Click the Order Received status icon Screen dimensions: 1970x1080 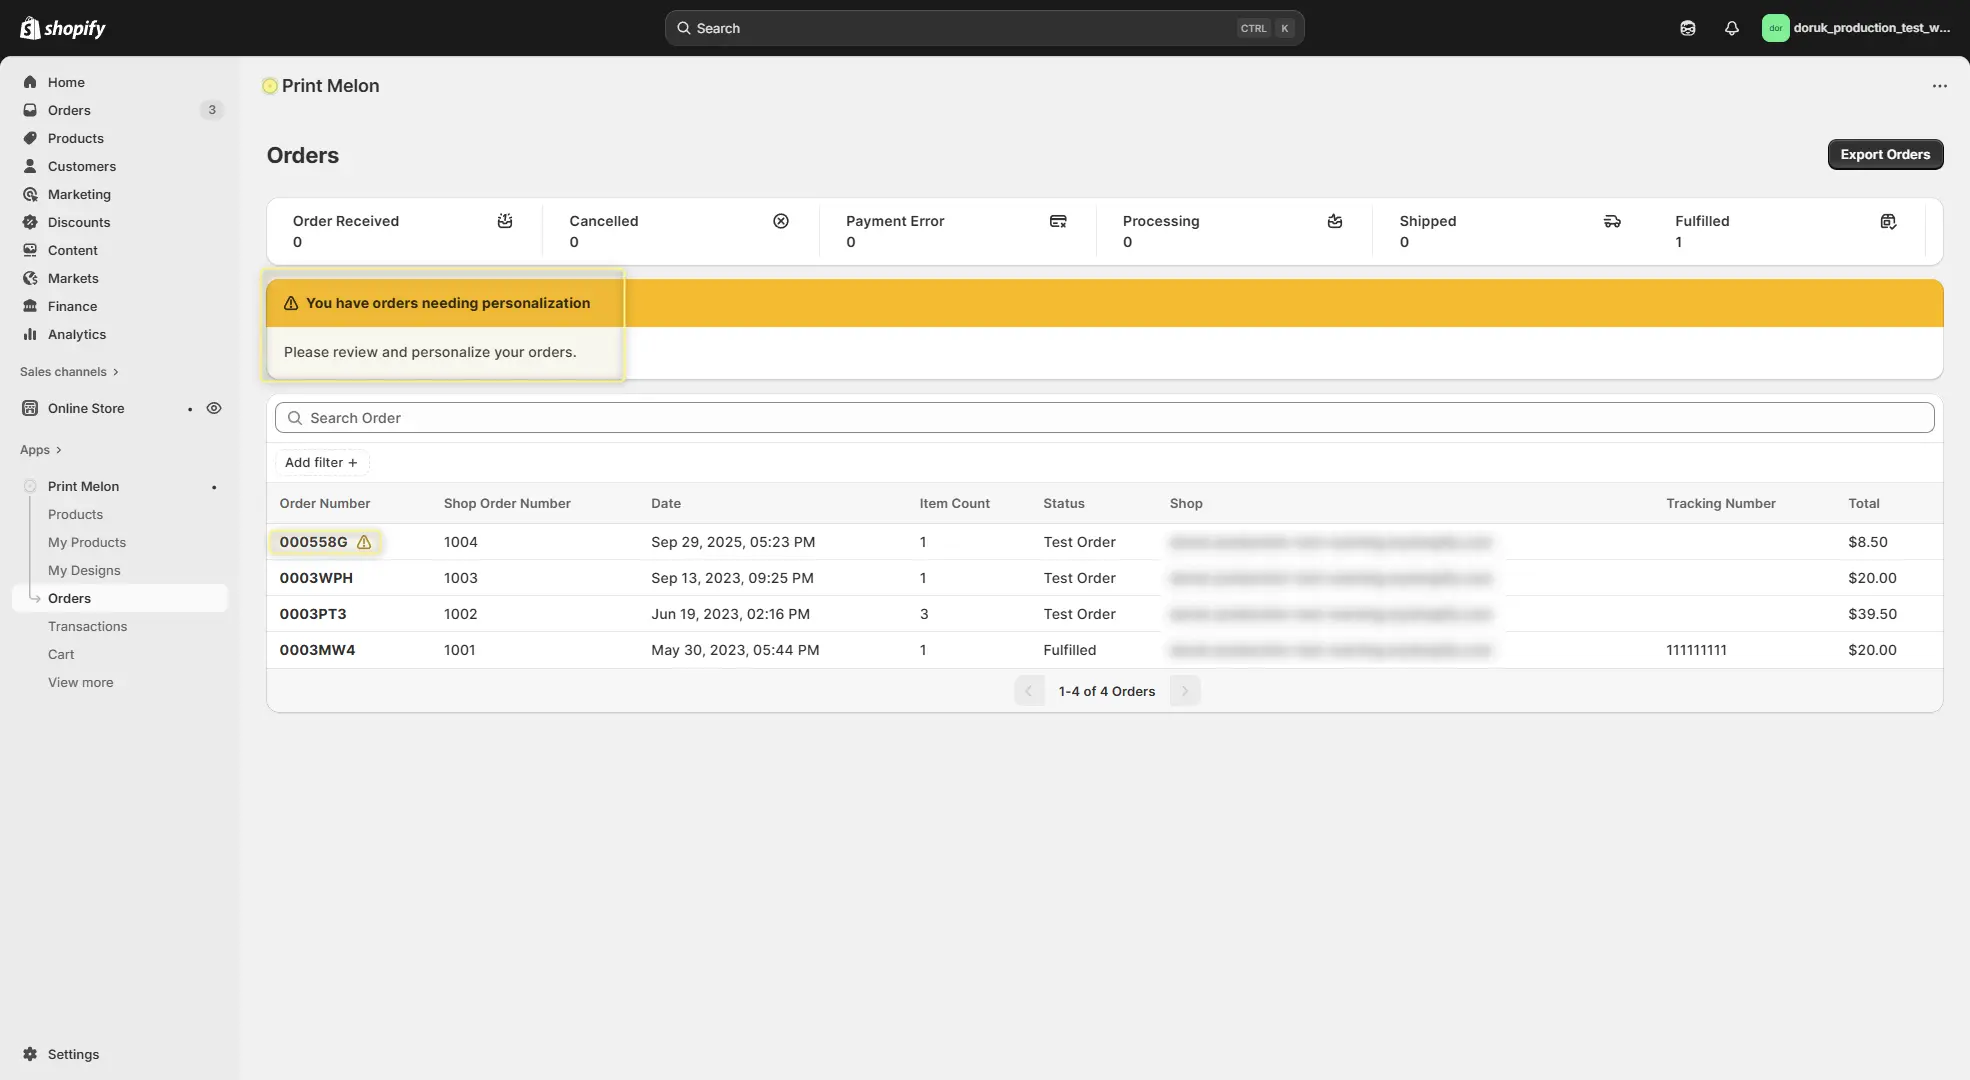click(x=505, y=221)
